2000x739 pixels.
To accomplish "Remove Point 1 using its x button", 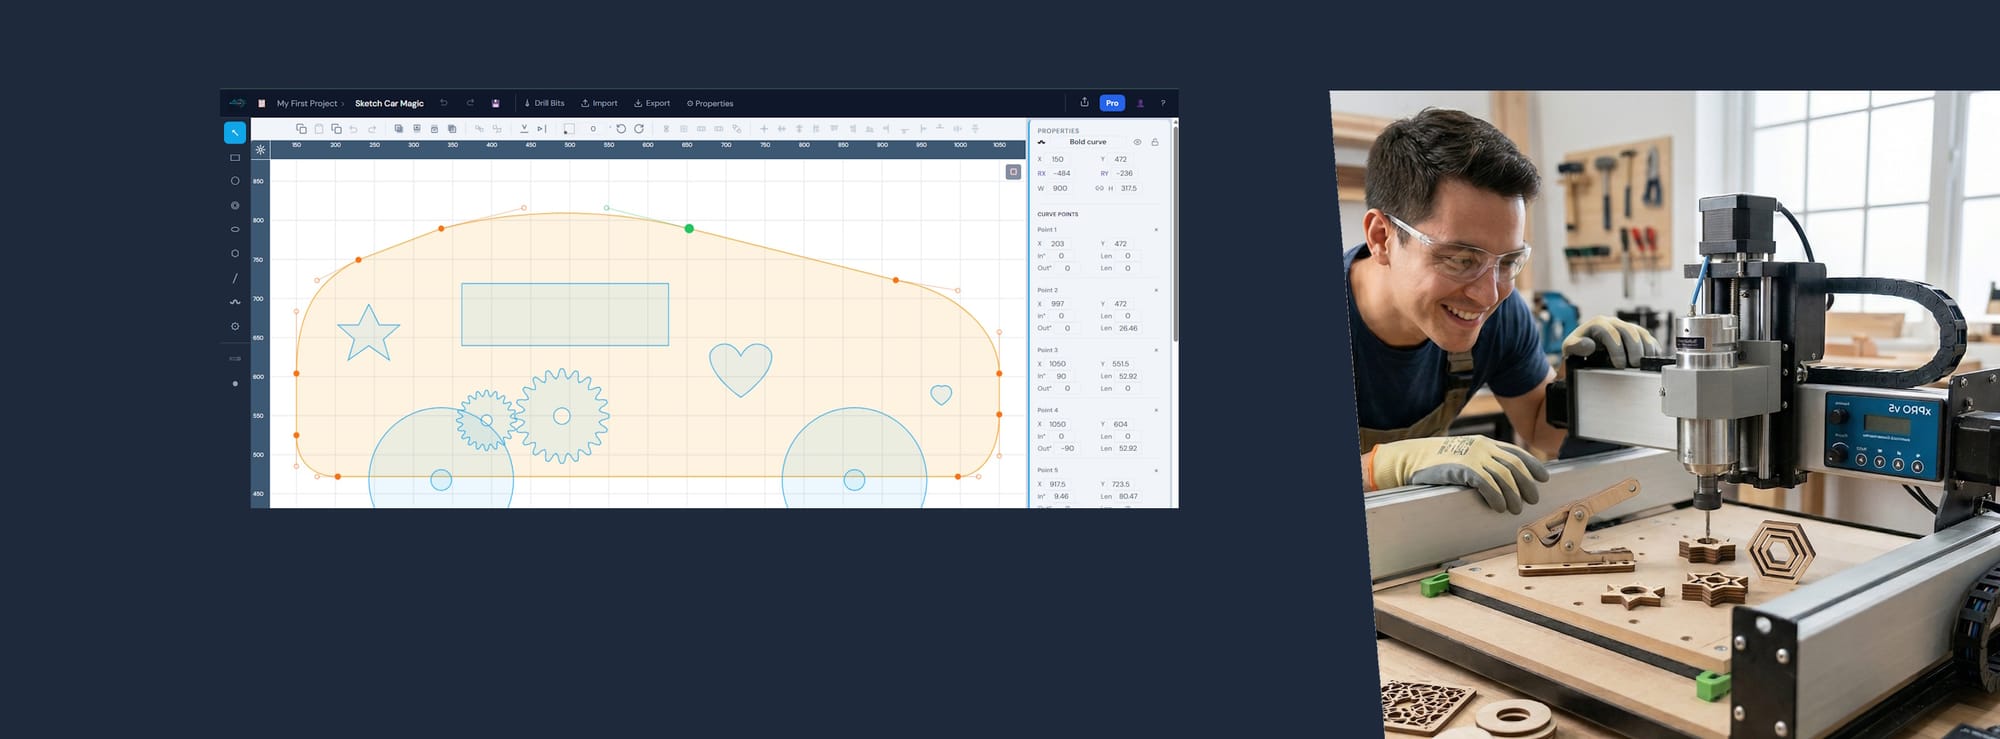I will click(x=1156, y=230).
